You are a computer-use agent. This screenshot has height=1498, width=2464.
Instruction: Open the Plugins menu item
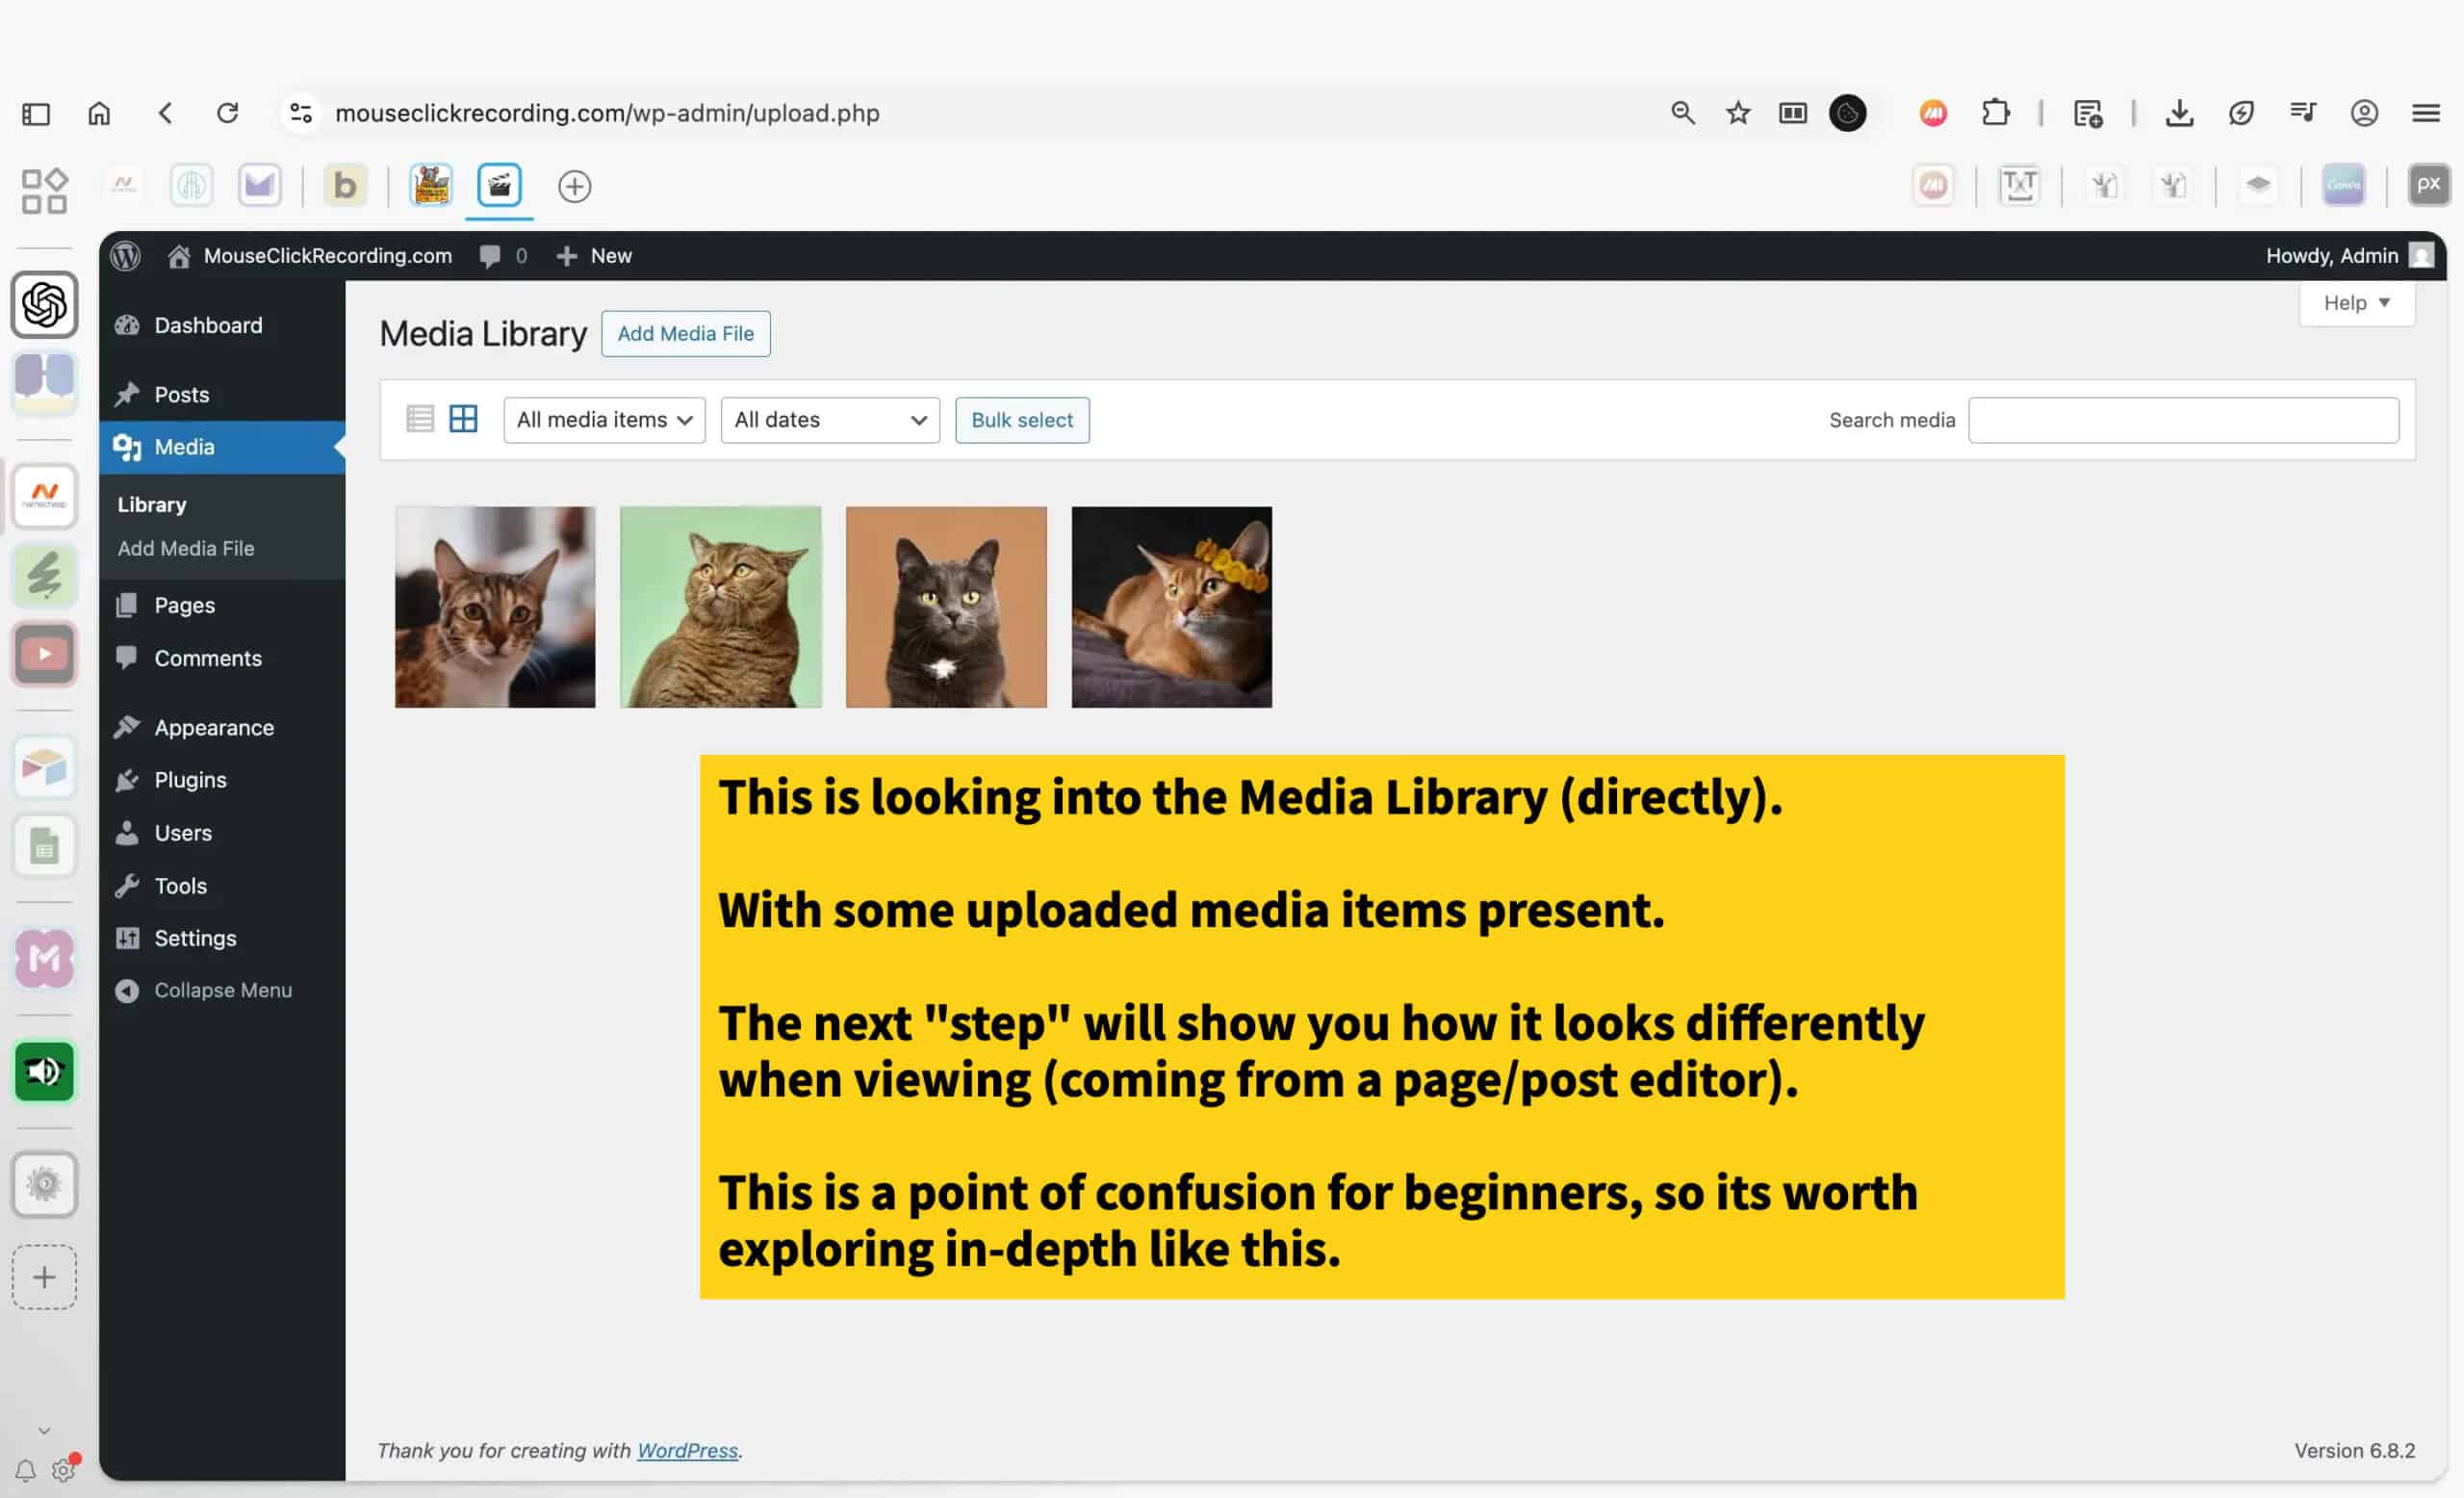pos(190,780)
